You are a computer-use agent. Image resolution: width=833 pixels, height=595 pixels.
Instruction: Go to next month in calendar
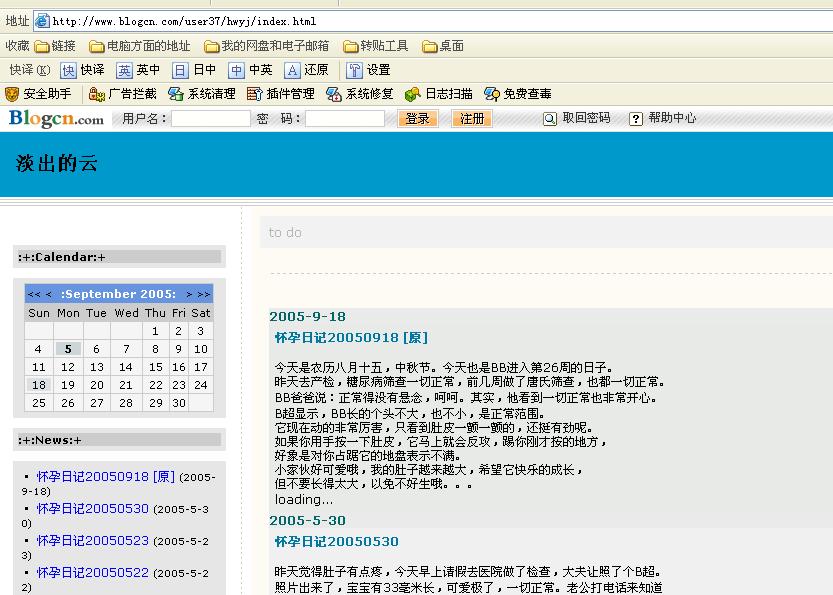(x=189, y=294)
